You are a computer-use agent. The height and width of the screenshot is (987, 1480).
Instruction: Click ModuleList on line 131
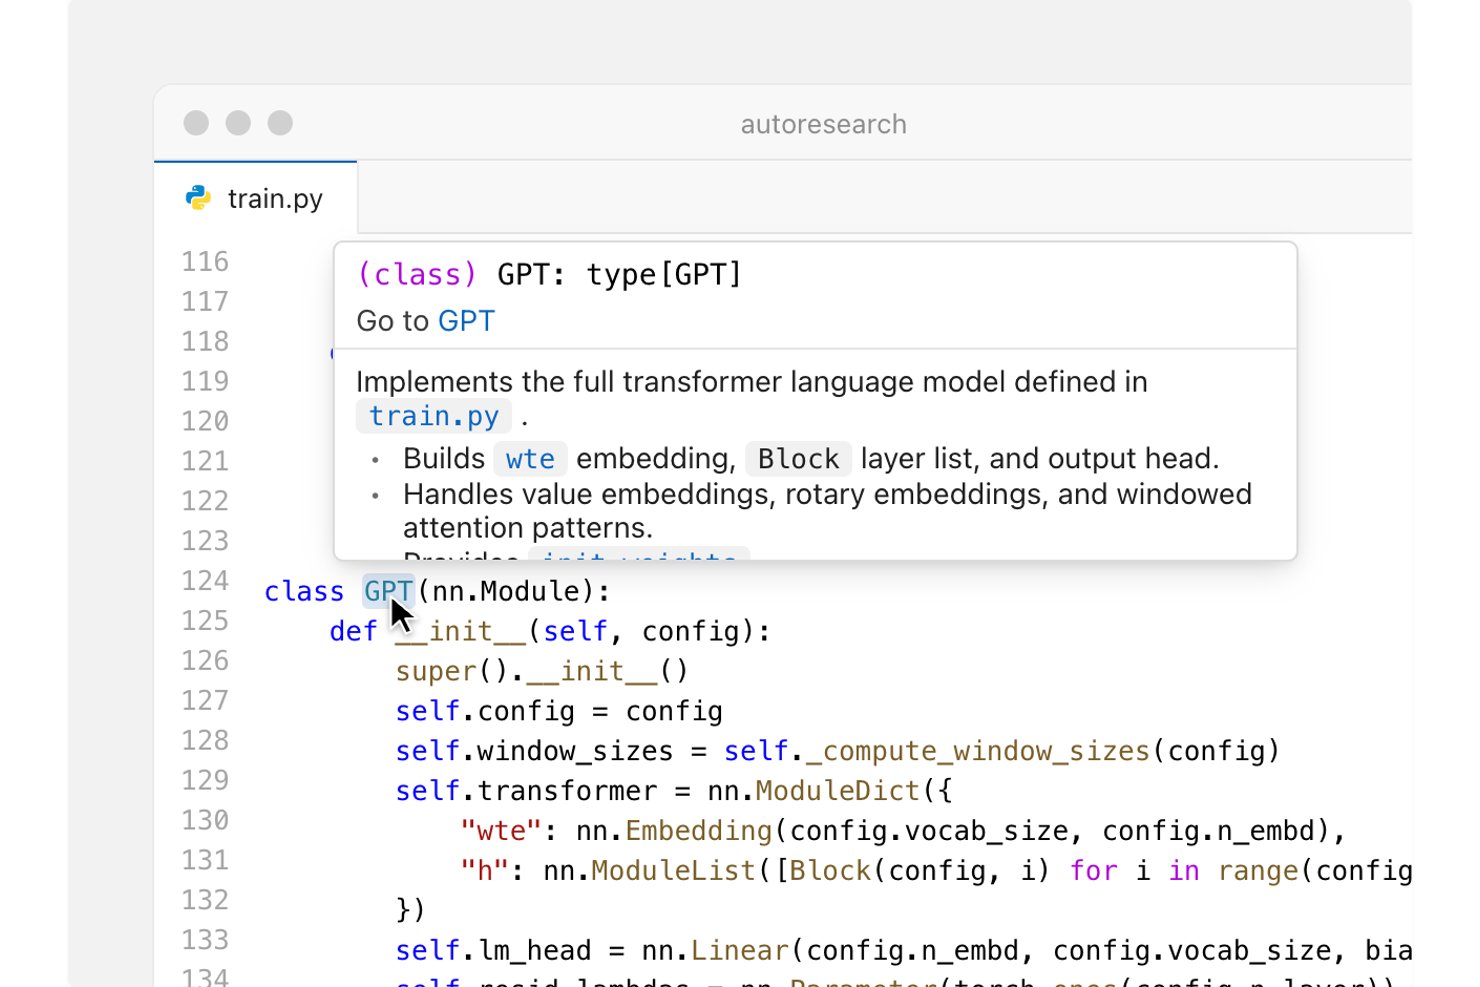[x=673, y=871]
